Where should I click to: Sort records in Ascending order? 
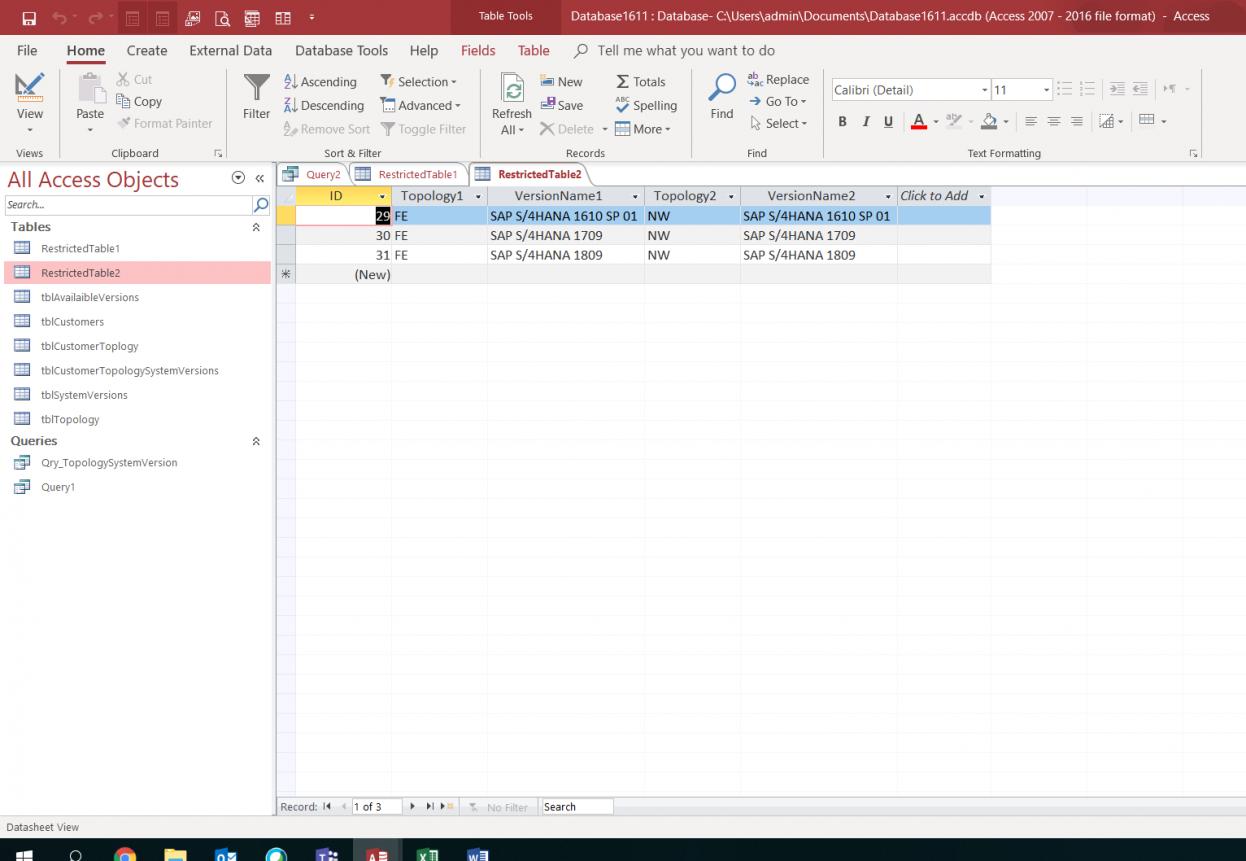coord(320,82)
